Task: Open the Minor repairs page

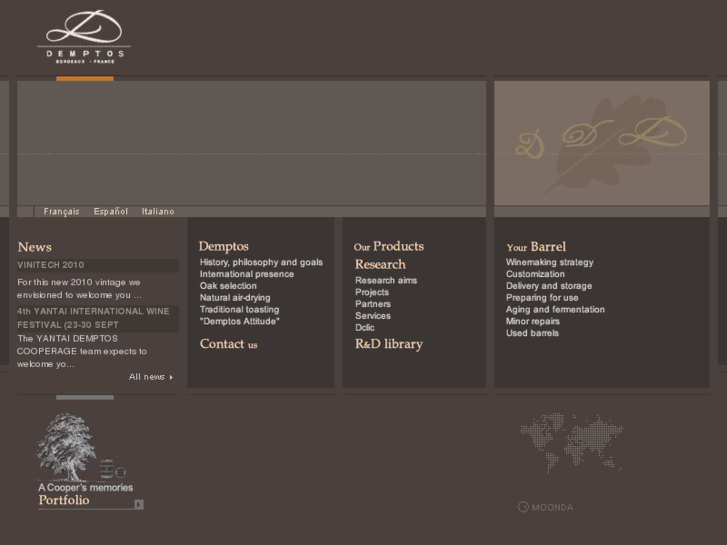Action: [x=532, y=321]
